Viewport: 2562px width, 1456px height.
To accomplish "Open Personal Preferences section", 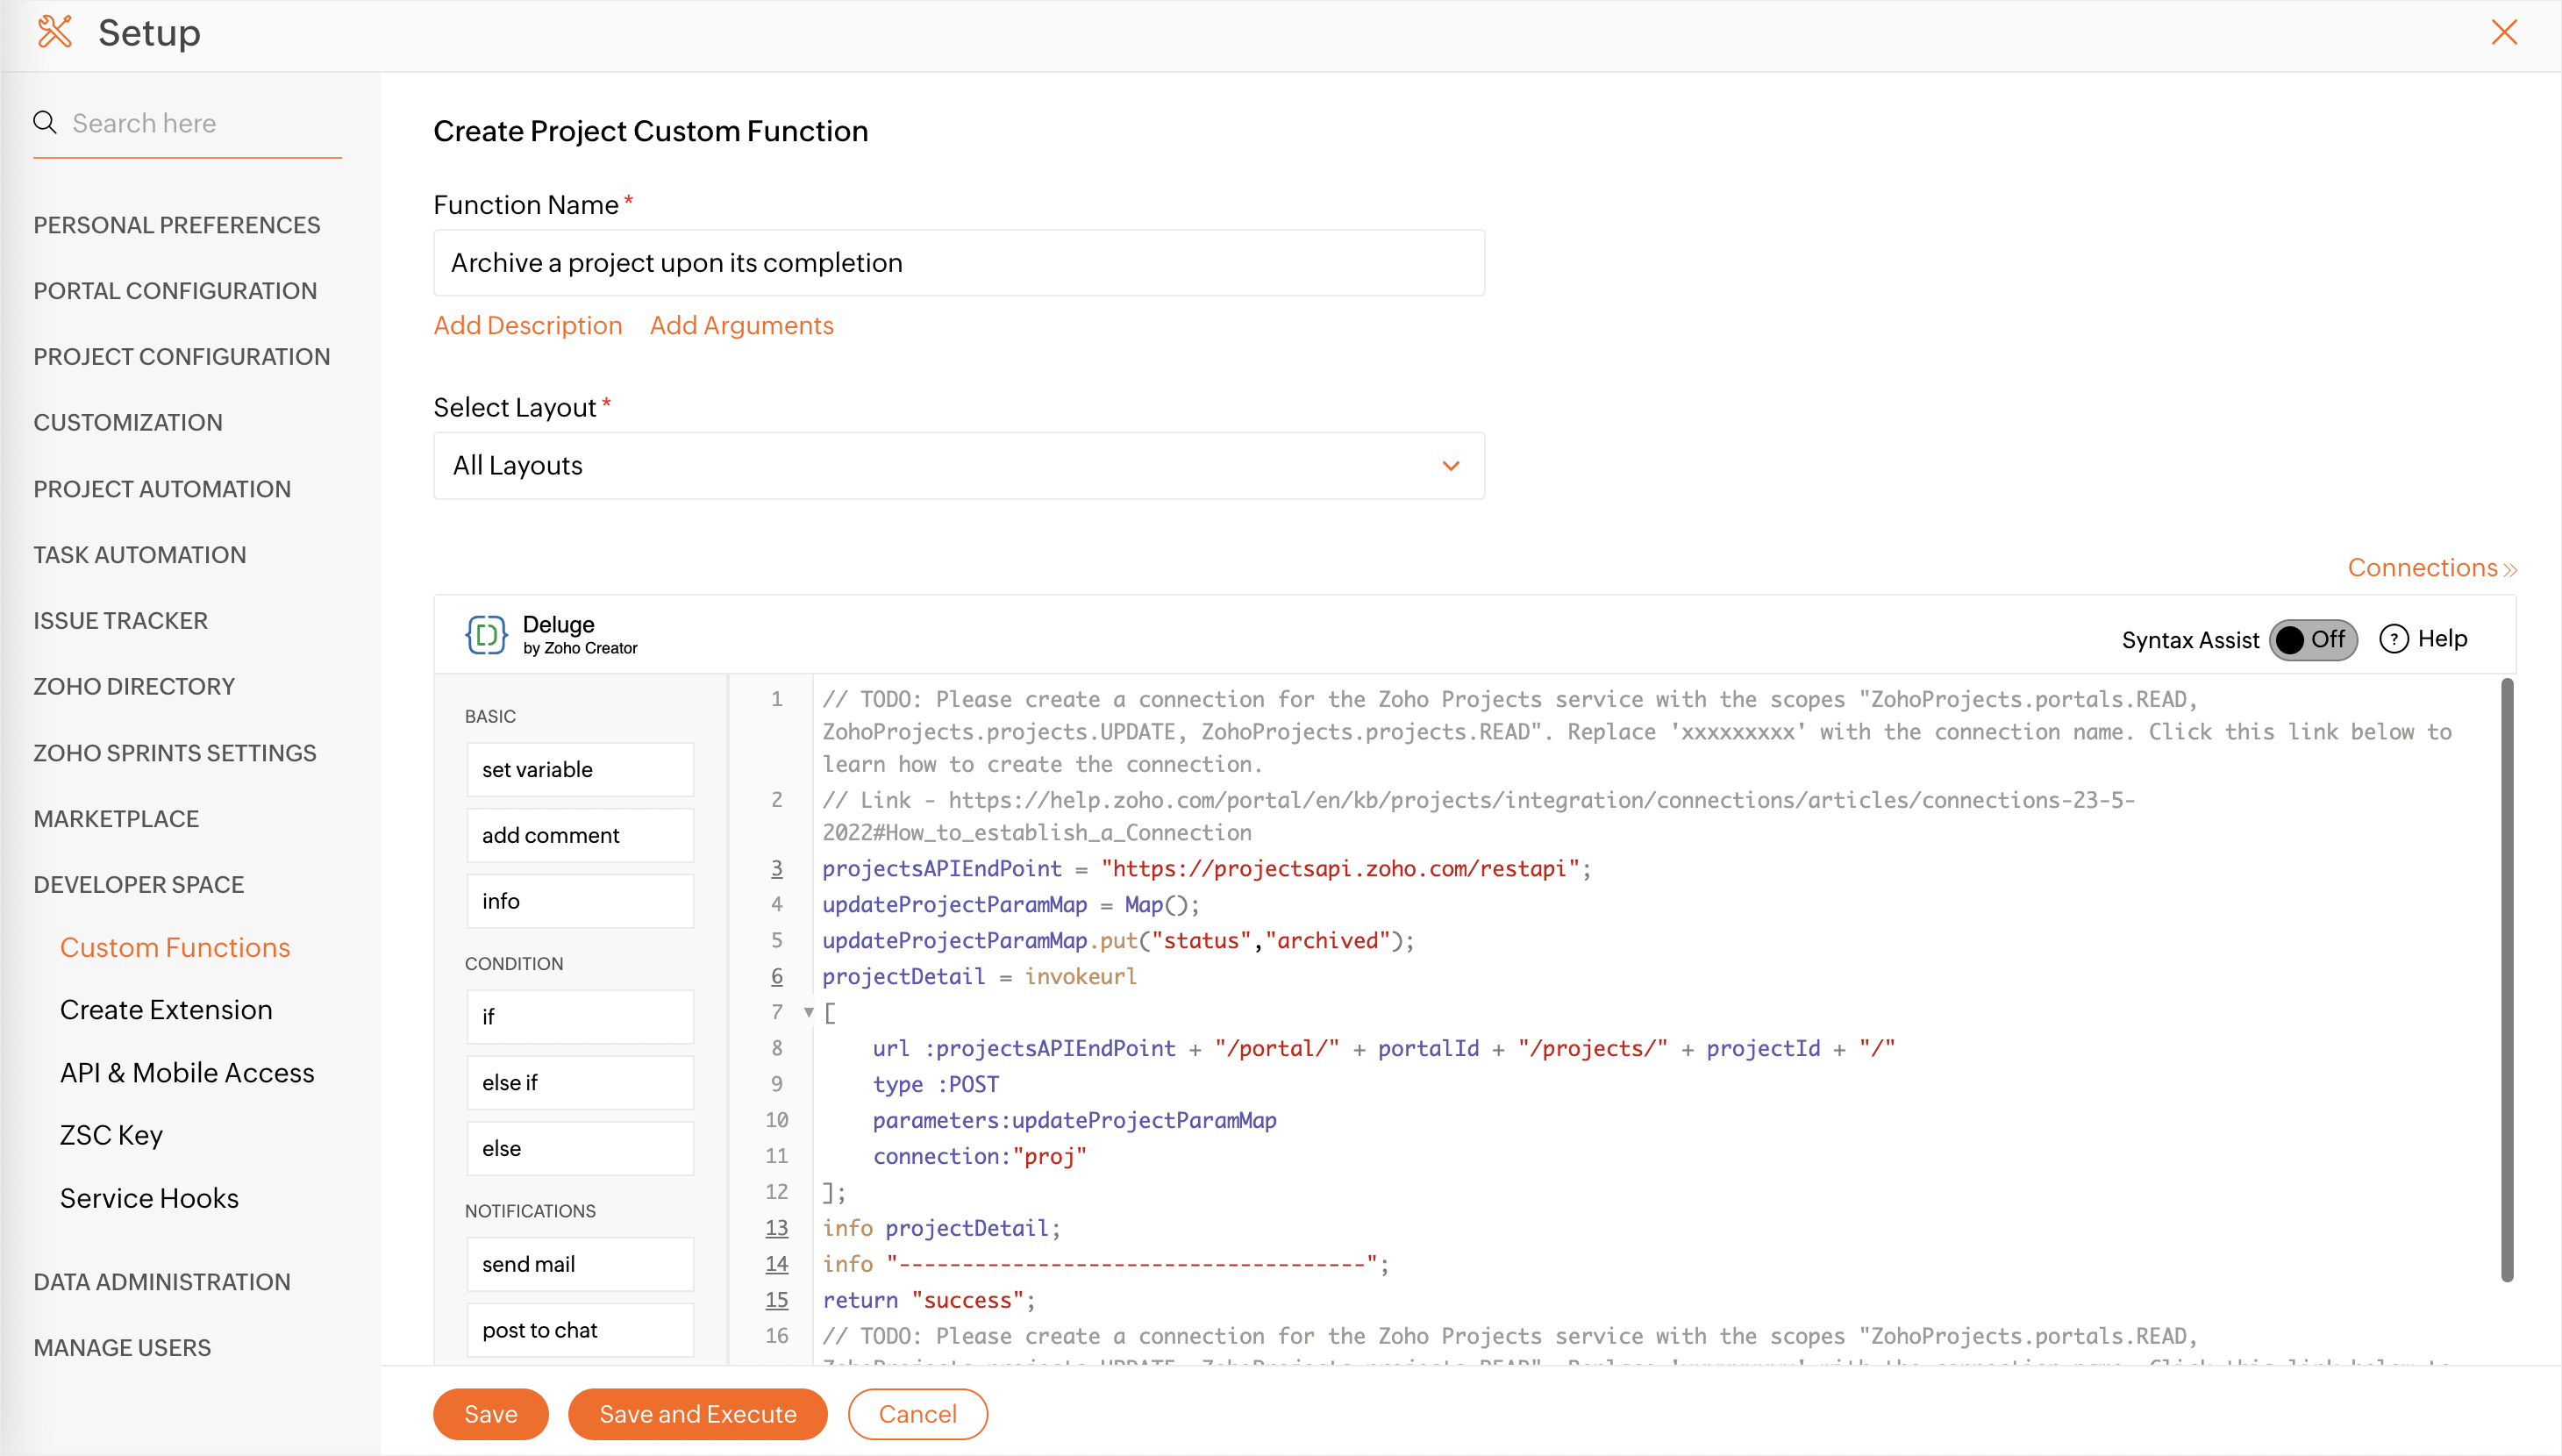I will pyautogui.click(x=177, y=225).
